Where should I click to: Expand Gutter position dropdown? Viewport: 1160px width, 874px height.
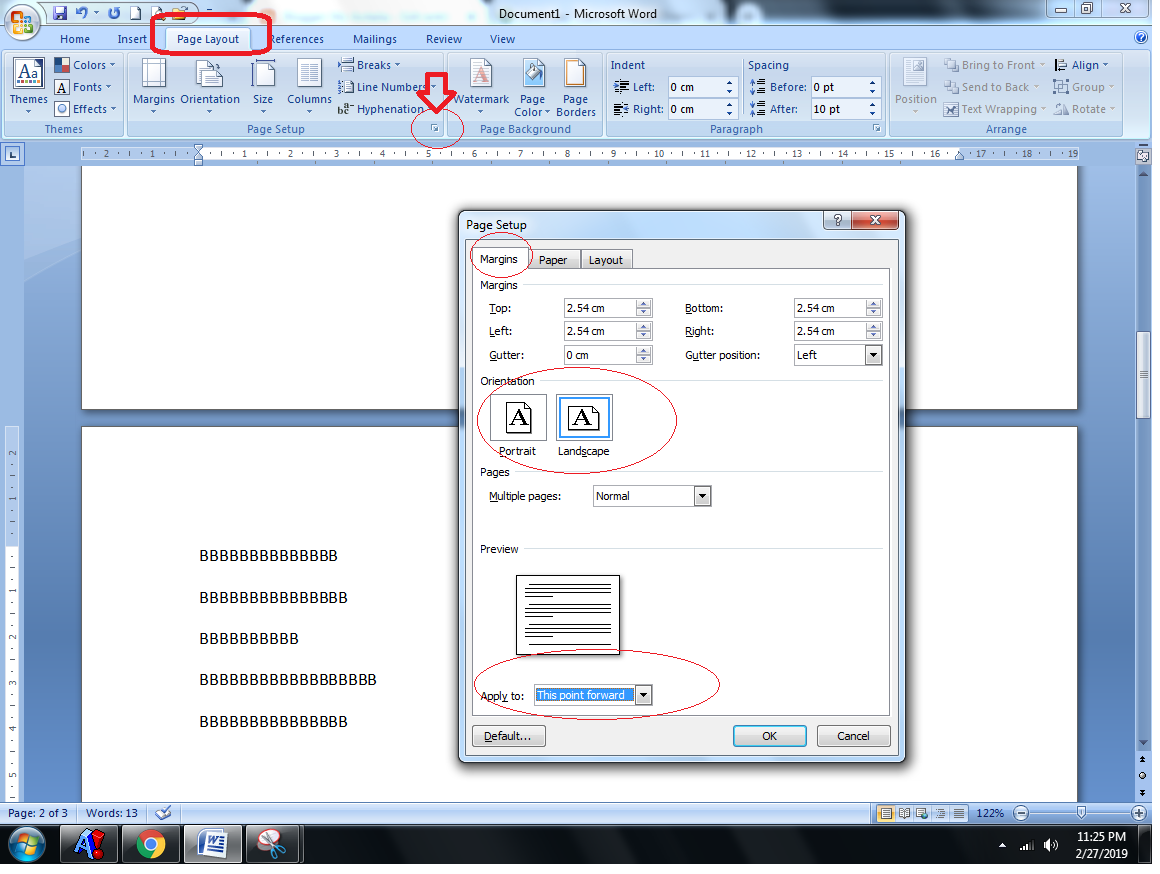(x=874, y=355)
